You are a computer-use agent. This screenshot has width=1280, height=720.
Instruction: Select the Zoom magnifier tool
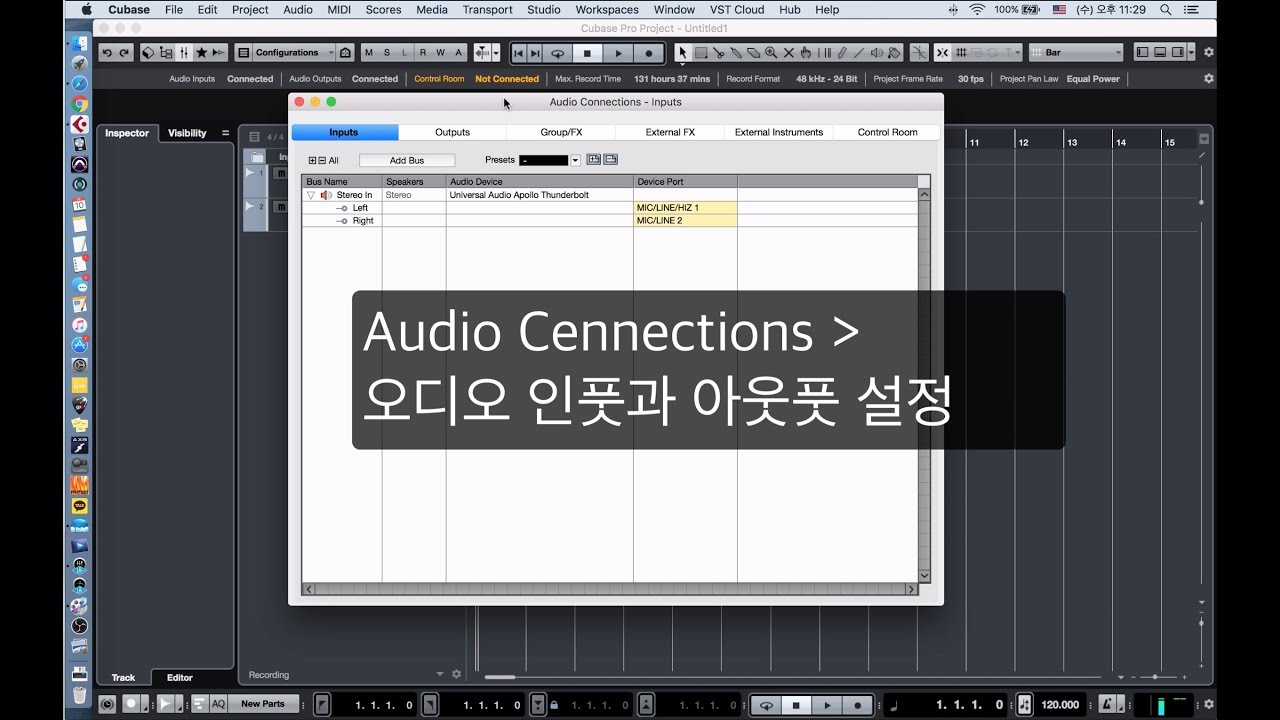coord(771,53)
